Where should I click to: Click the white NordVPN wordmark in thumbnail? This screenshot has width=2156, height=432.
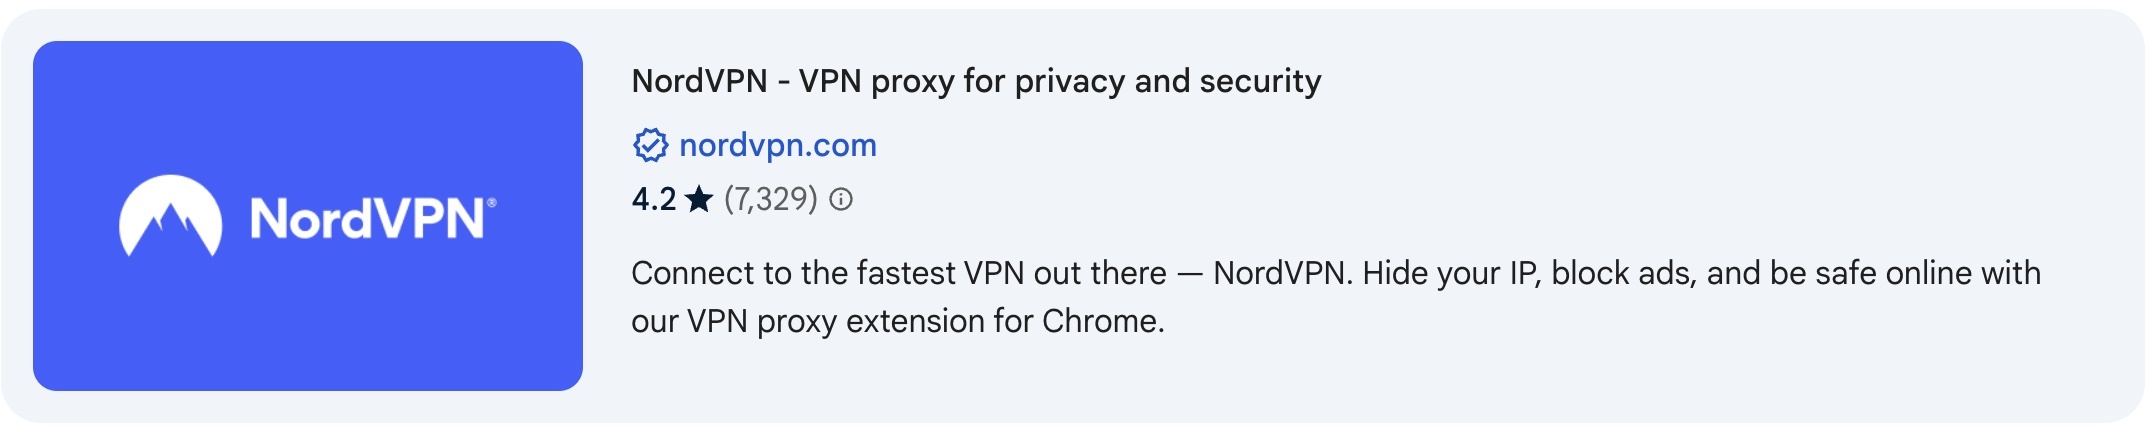click(x=367, y=218)
